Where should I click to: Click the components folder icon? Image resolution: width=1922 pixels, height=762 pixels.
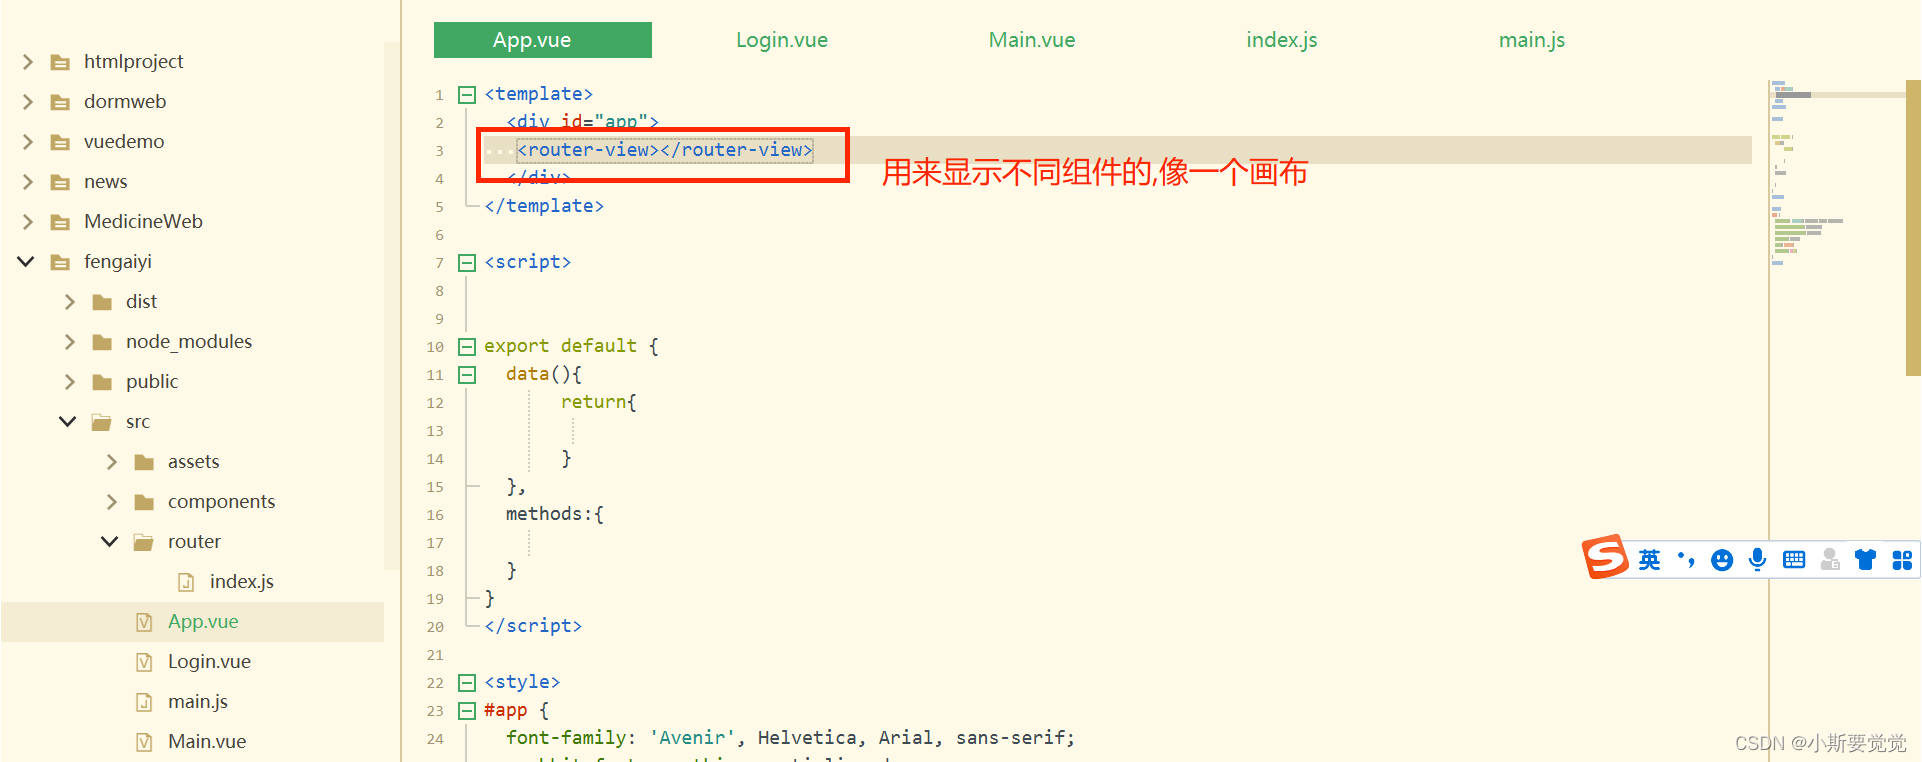pyautogui.click(x=144, y=502)
